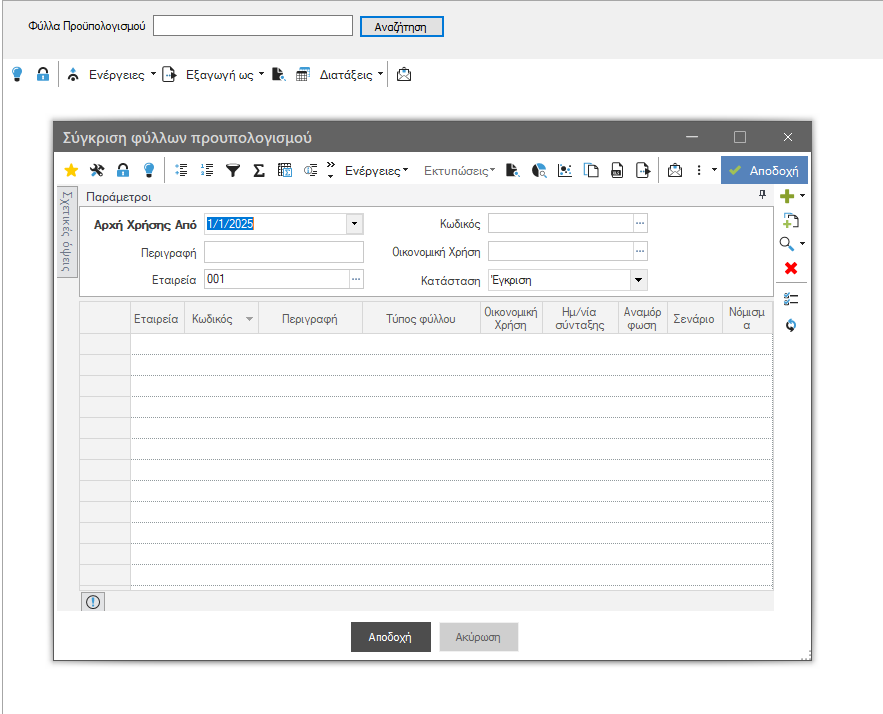The width and height of the screenshot is (883, 714).
Task: Click the filter funnel icon
Action: (233, 170)
